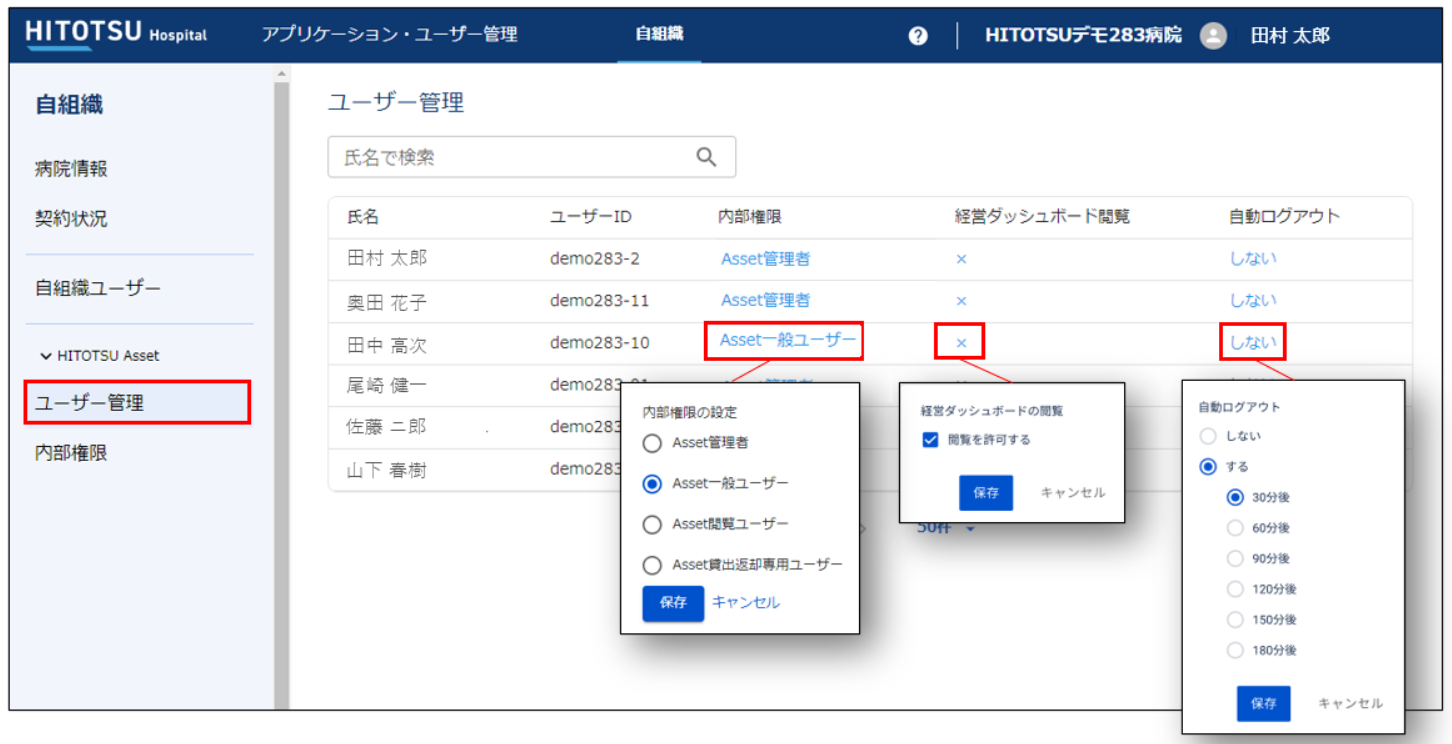The width and height of the screenshot is (1452, 744).
Task: Click the help question mark icon
Action: 918,36
